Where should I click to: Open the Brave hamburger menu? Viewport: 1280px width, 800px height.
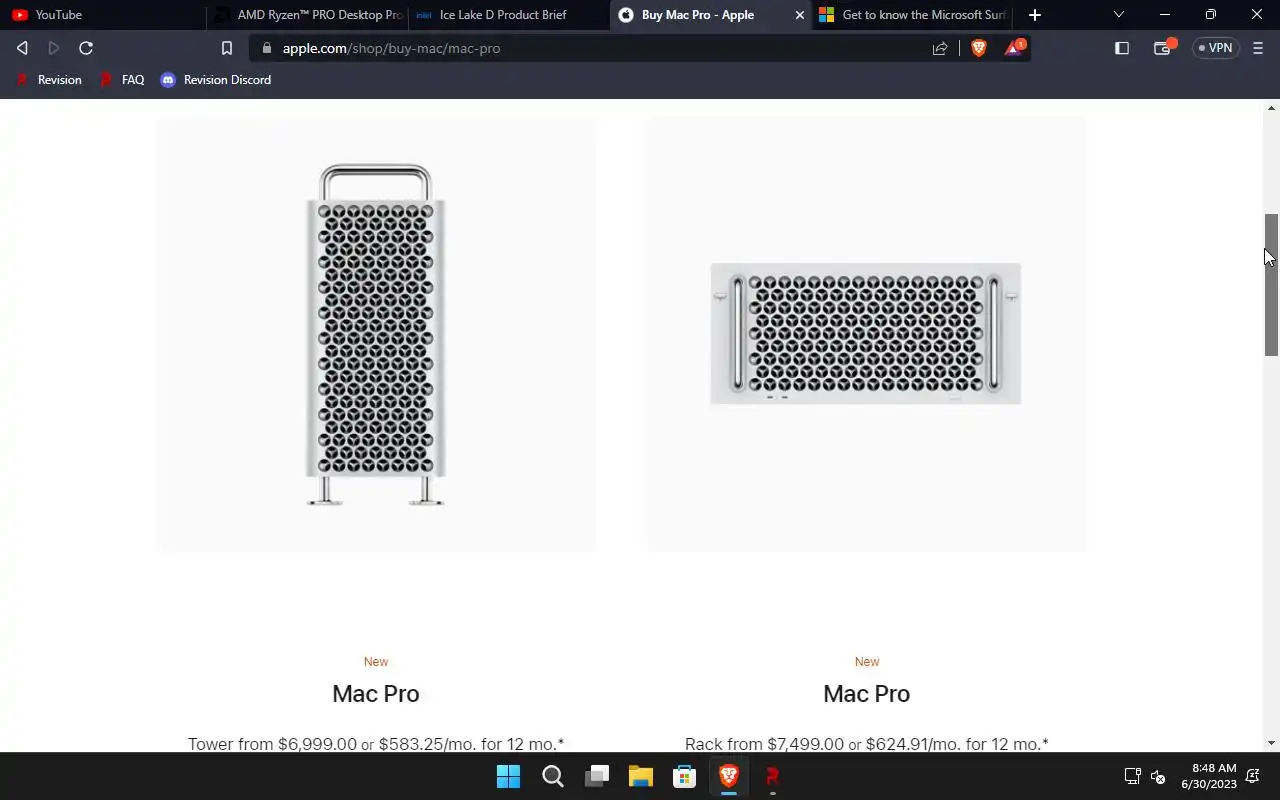[1258, 48]
